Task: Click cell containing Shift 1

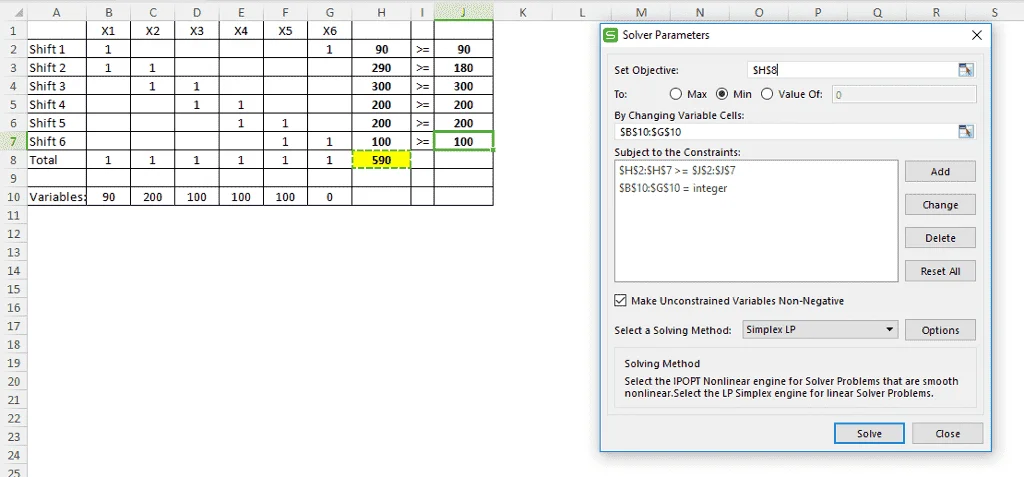Action: 57,49
